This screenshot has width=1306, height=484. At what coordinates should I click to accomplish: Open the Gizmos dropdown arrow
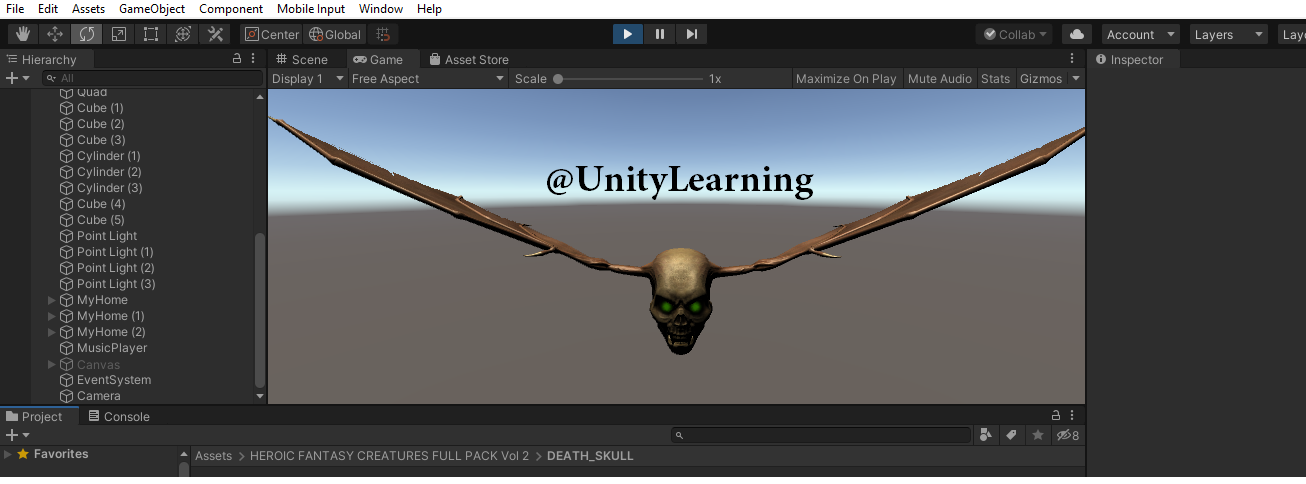pyautogui.click(x=1076, y=78)
